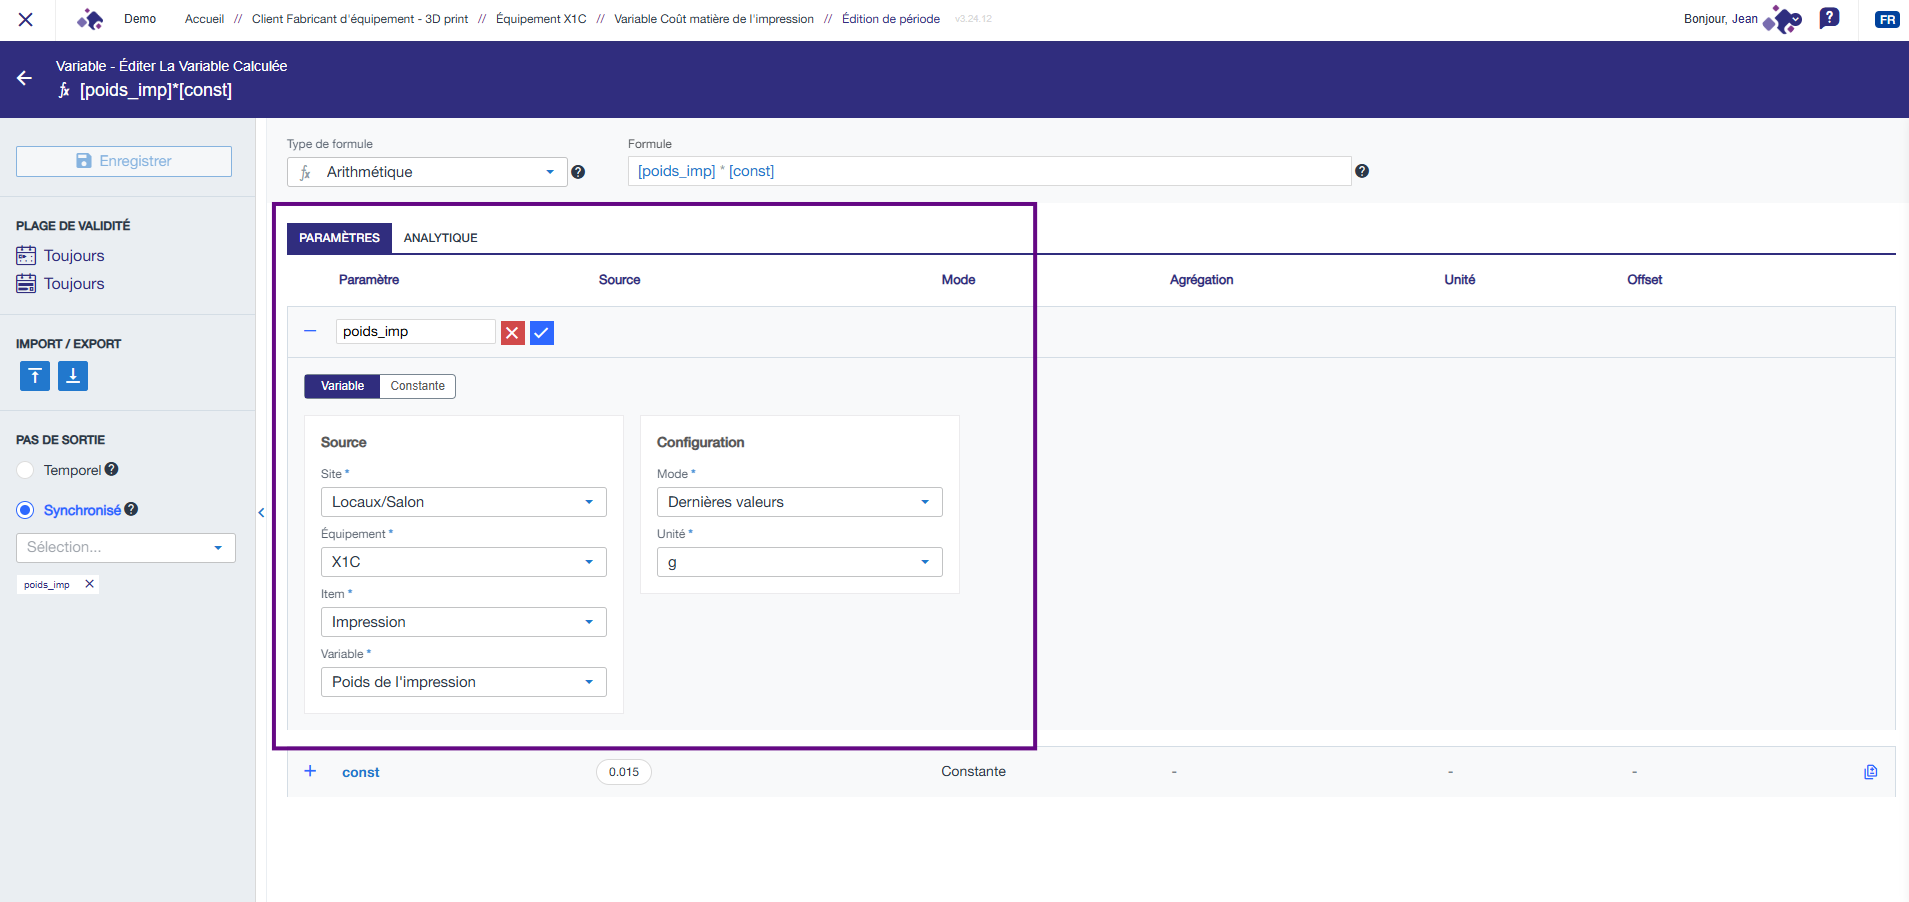Viewport: 1909px width, 902px height.
Task: Click the const parameter name
Action: [x=361, y=772]
